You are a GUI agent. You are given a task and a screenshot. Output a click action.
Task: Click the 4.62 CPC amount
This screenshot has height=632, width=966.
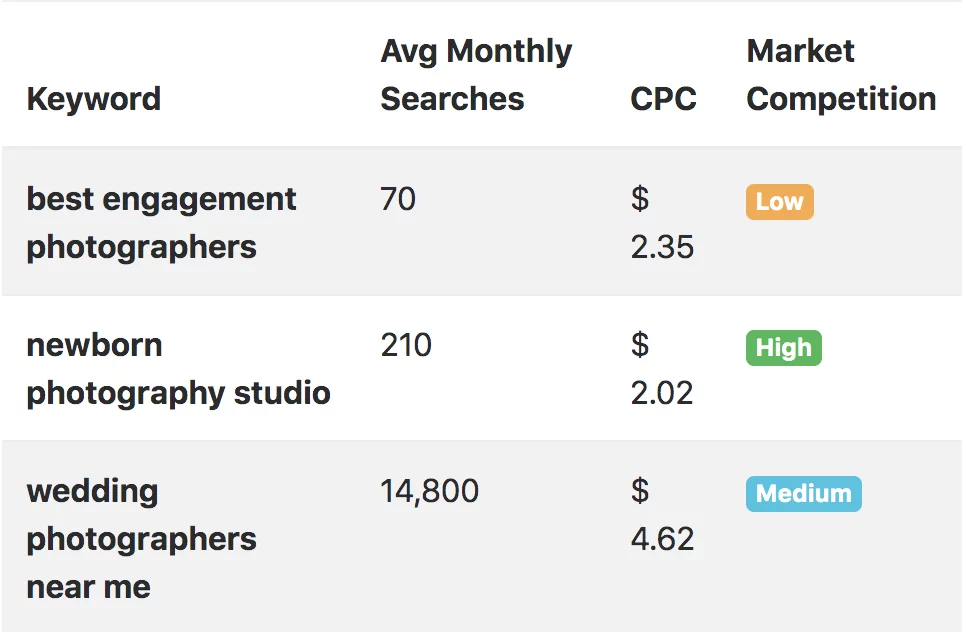pyautogui.click(x=662, y=539)
